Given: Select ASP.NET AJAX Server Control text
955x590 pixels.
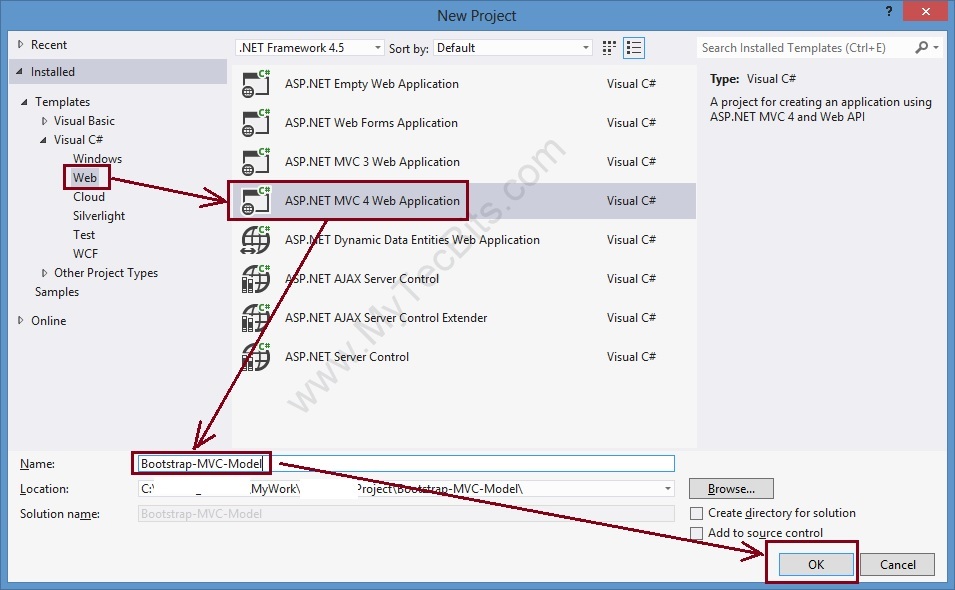Looking at the screenshot, I should tap(362, 278).
